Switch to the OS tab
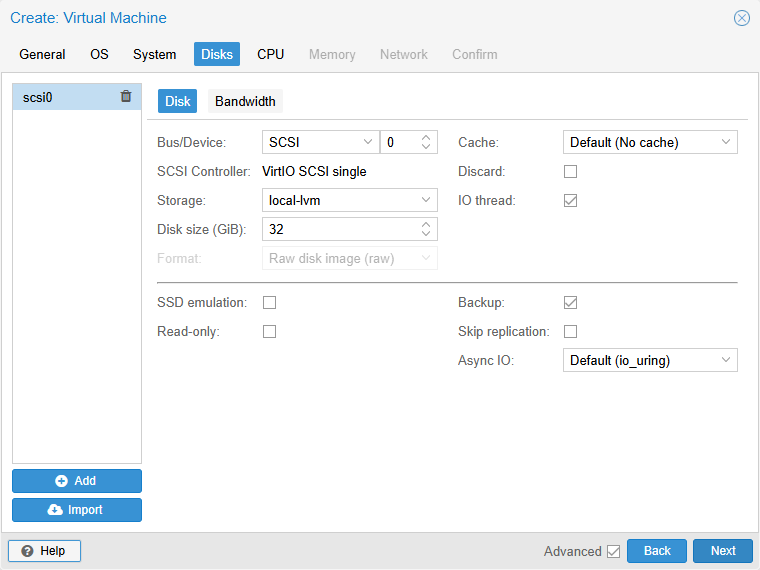 [x=99, y=54]
